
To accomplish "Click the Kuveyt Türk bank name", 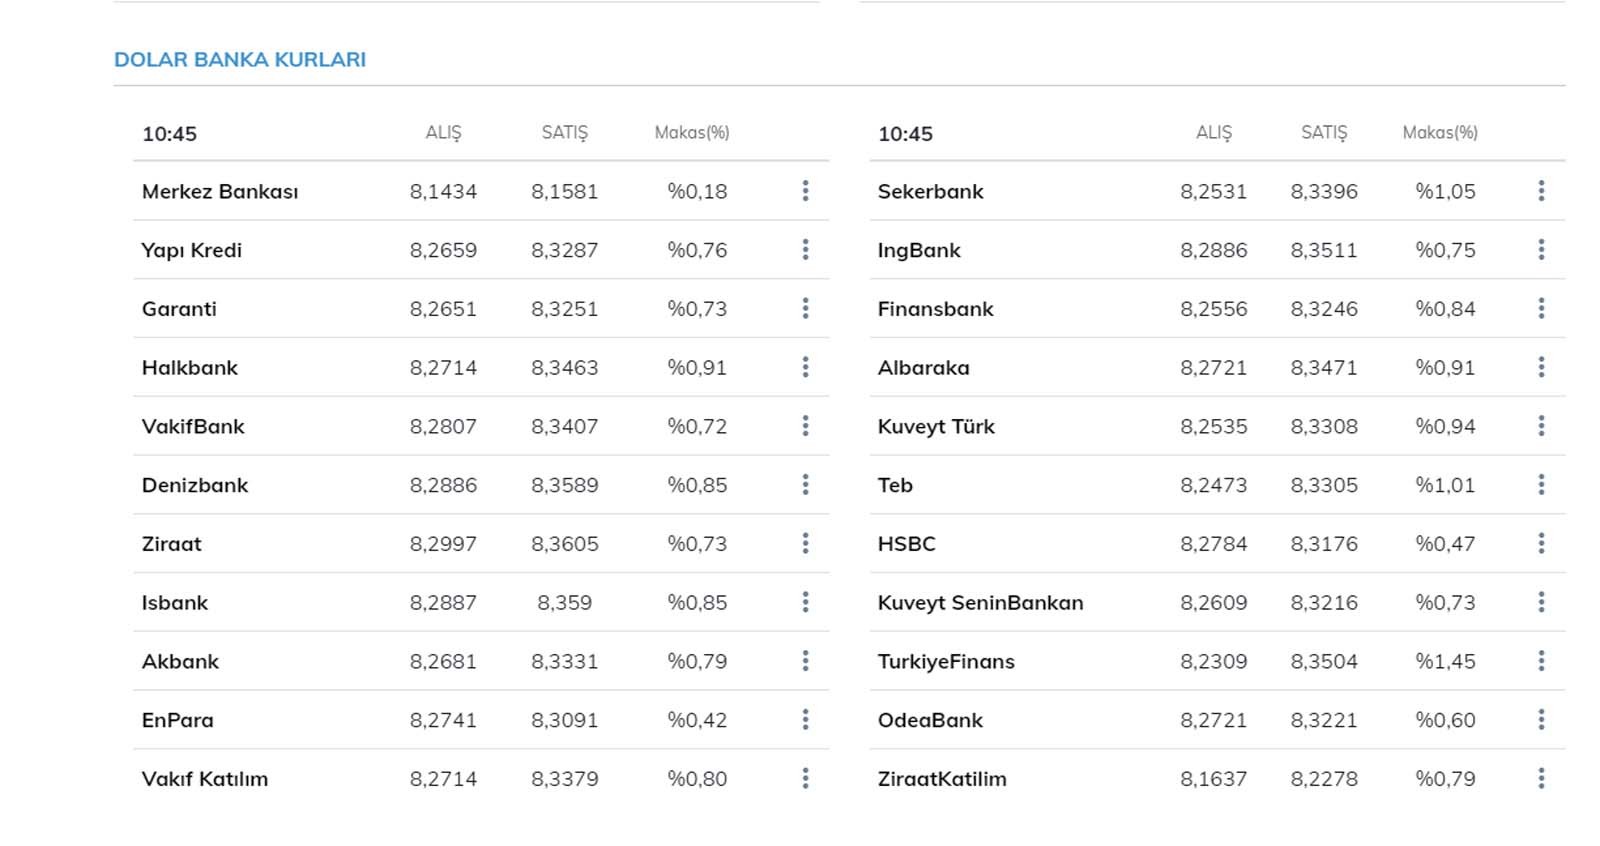I will coord(936,427).
